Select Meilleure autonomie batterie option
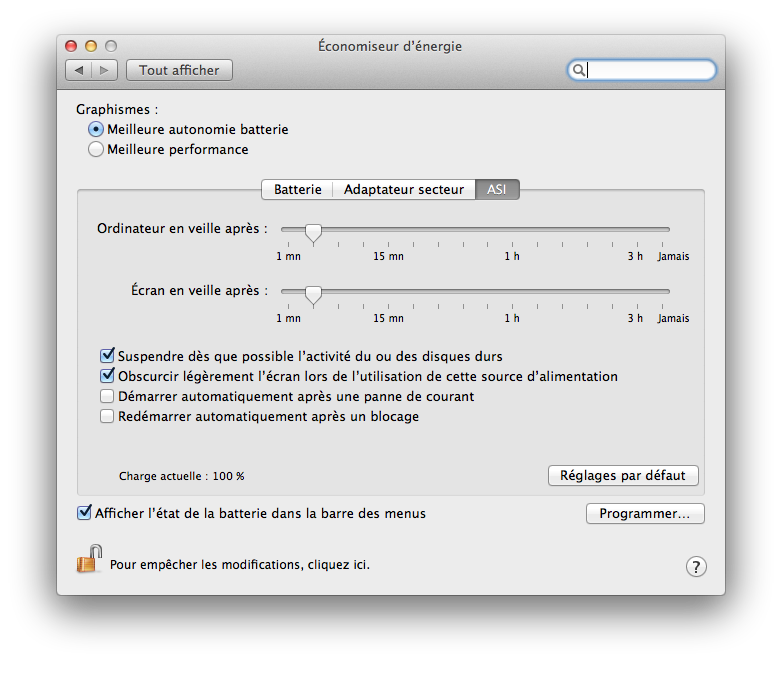Image resolution: width=782 pixels, height=674 pixels. [96, 129]
